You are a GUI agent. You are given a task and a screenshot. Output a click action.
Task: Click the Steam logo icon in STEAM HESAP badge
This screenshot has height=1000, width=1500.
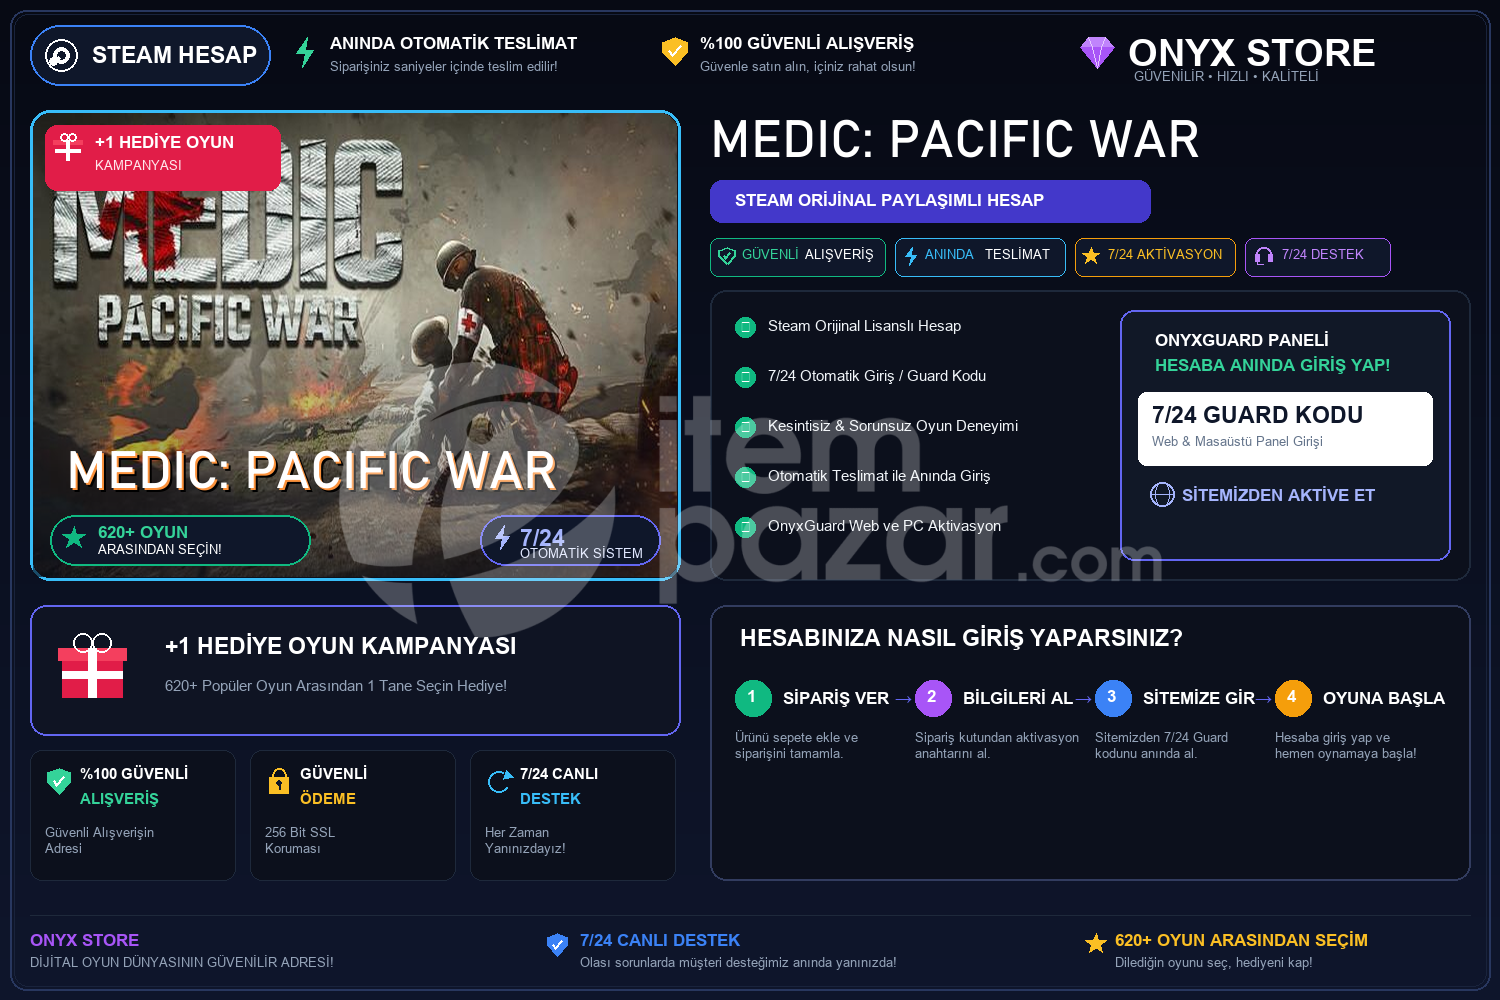(x=61, y=55)
